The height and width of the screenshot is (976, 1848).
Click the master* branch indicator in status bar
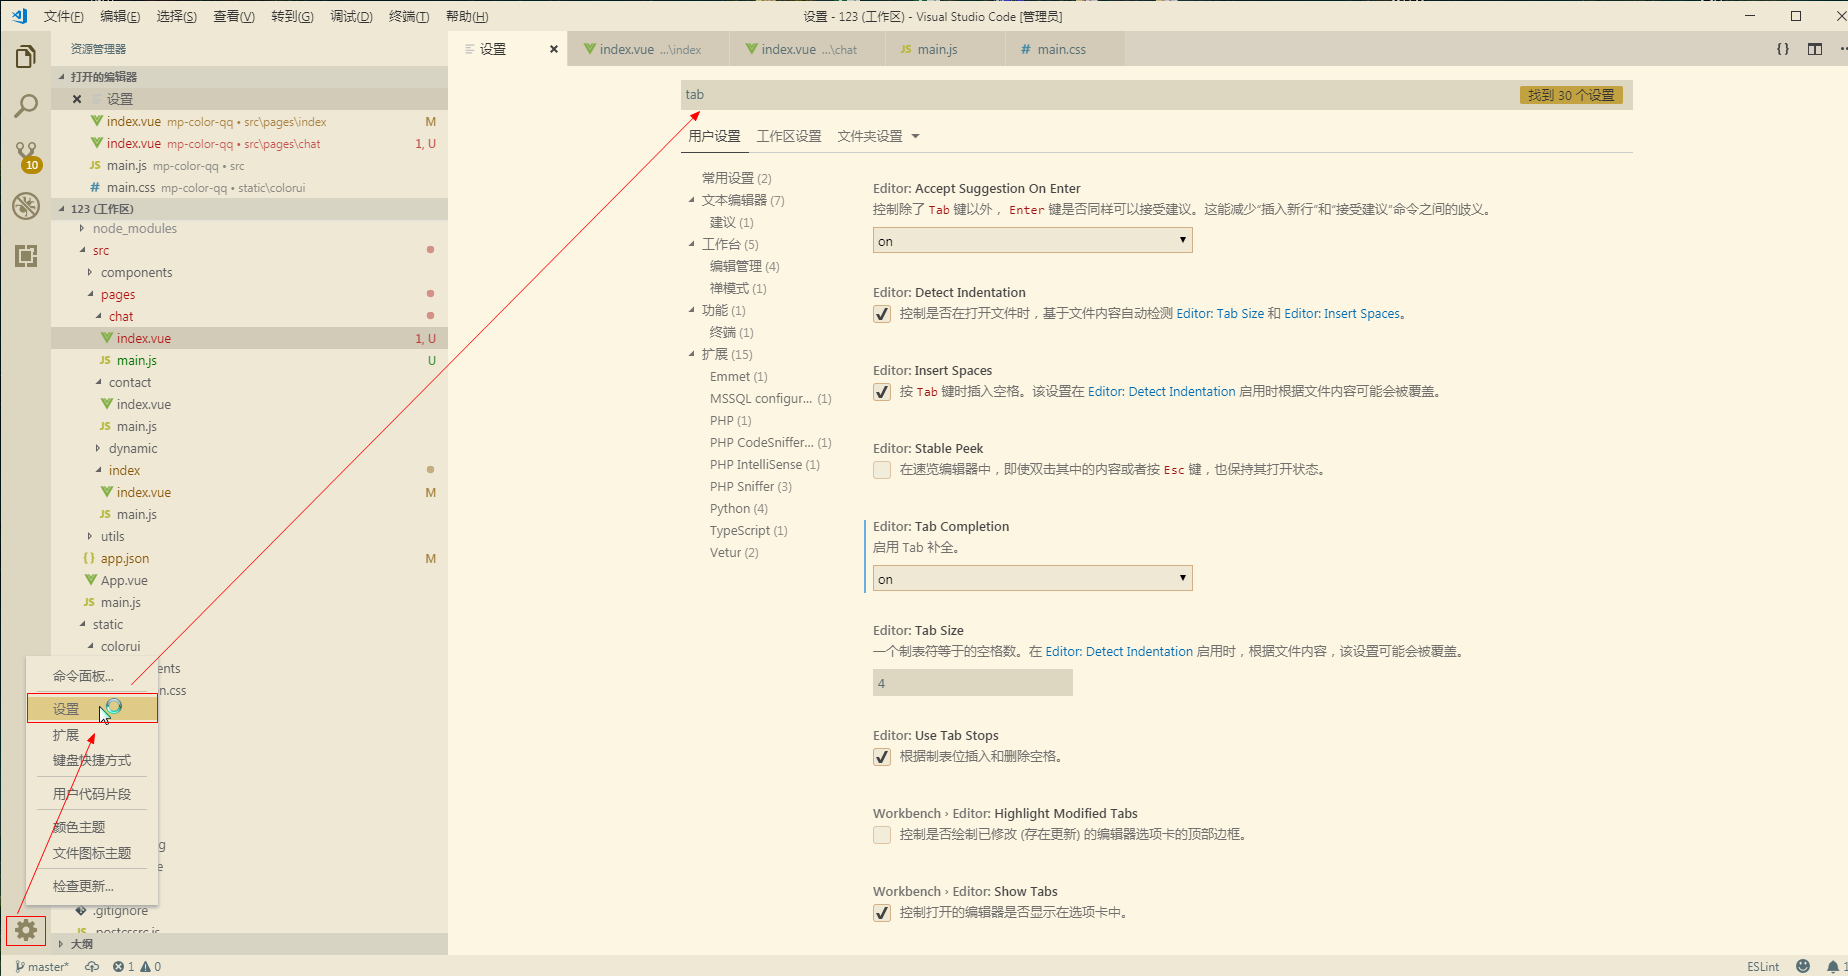[42, 967]
